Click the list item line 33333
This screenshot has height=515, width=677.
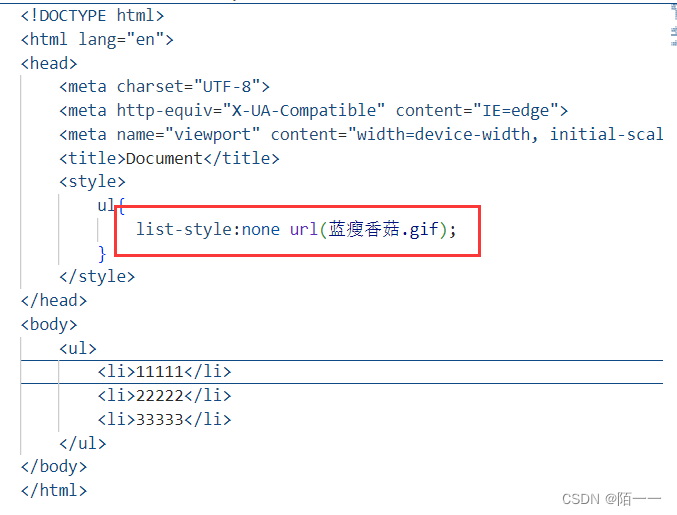click(165, 419)
